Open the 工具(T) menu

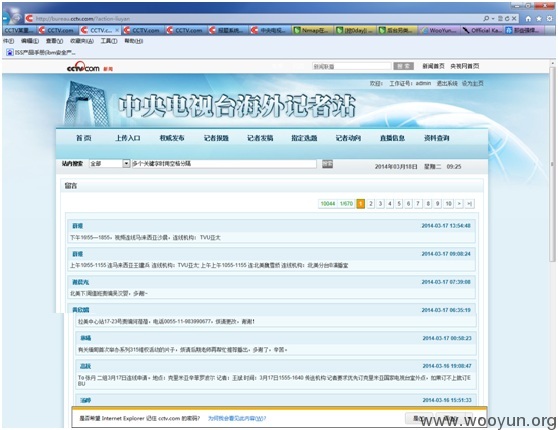[109, 41]
